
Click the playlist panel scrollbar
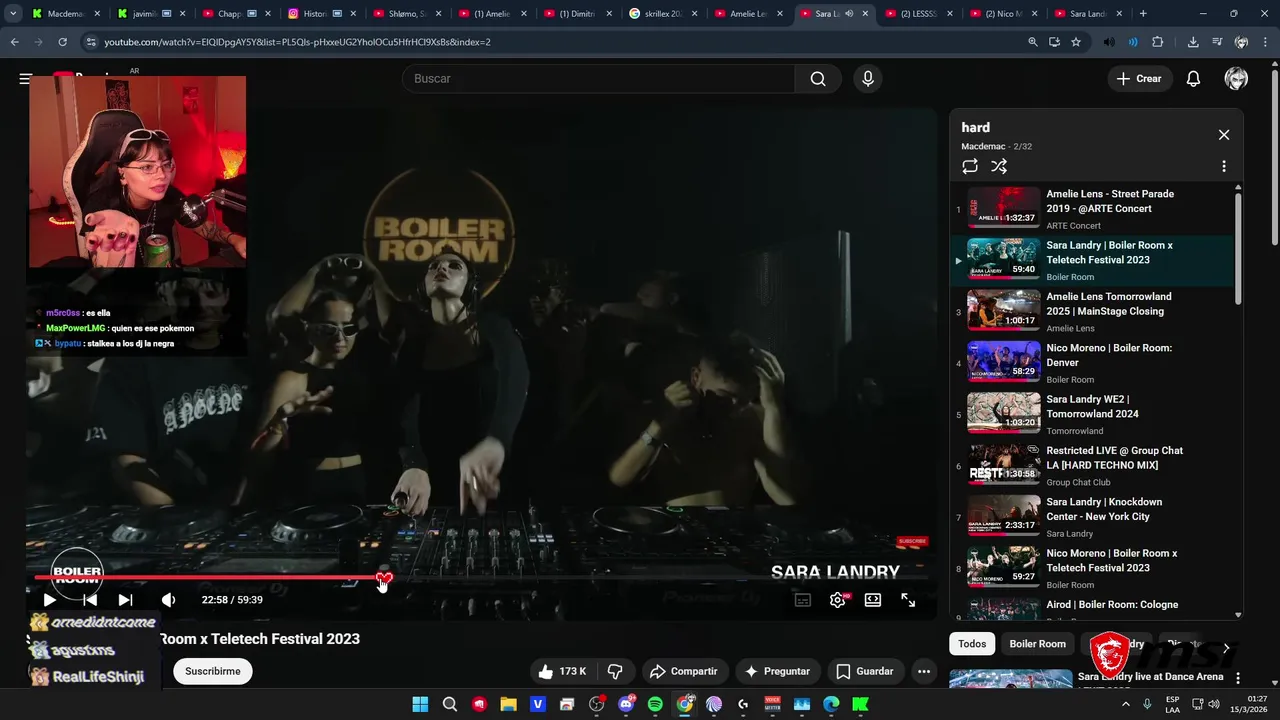pyautogui.click(x=1238, y=248)
